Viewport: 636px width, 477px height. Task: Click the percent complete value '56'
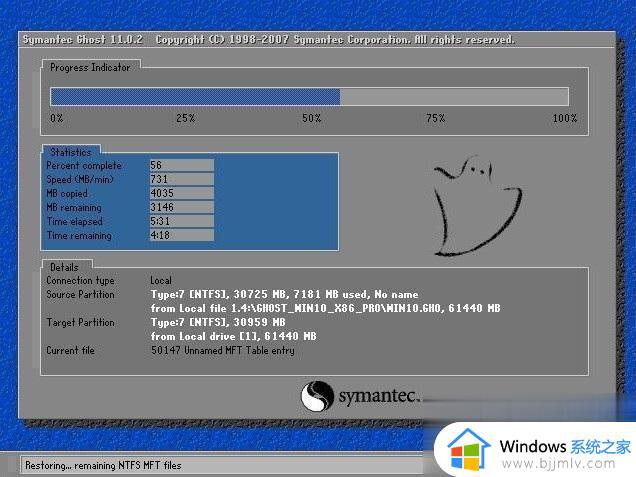click(x=182, y=165)
